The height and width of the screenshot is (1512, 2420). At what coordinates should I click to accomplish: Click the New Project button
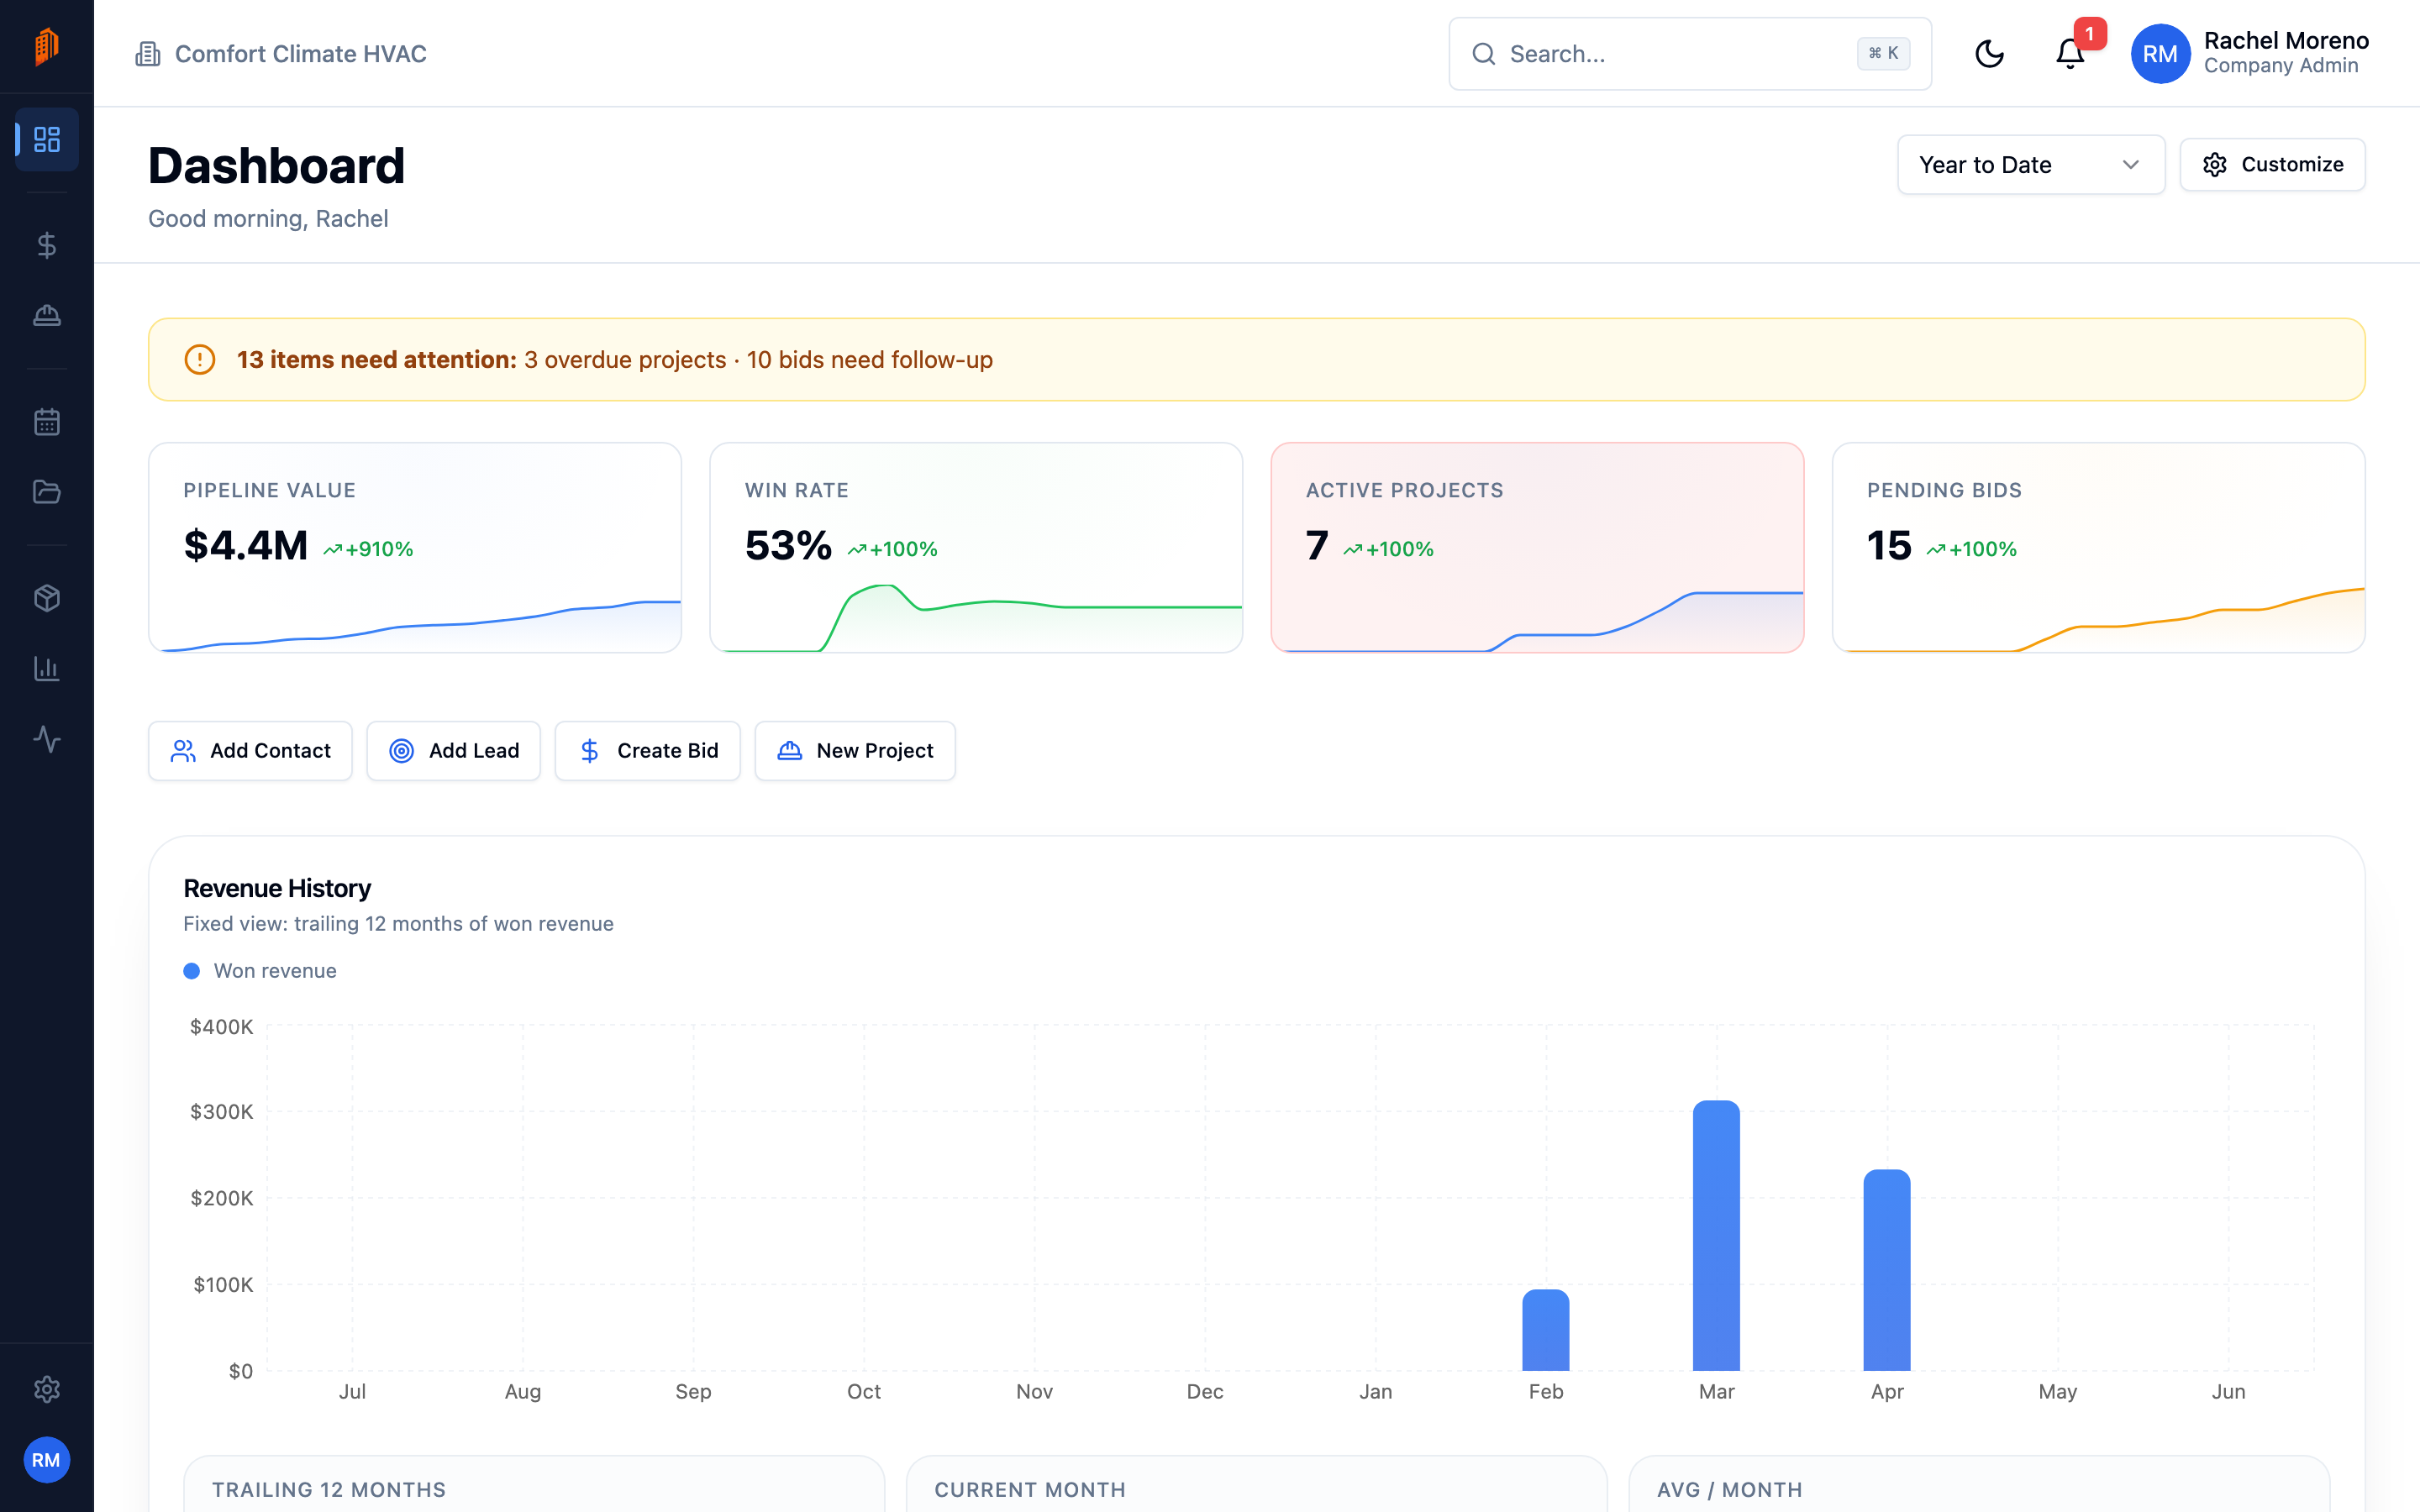[855, 751]
